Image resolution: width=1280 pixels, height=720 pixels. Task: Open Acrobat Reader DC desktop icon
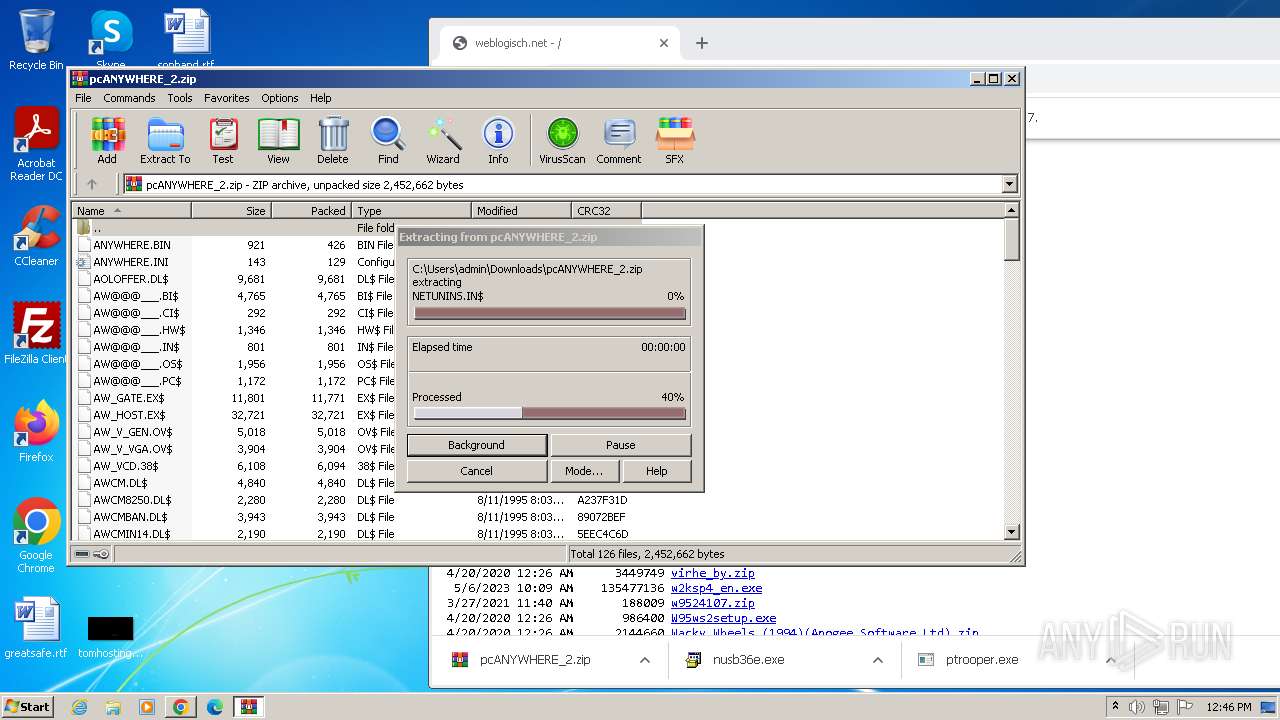pos(36,145)
